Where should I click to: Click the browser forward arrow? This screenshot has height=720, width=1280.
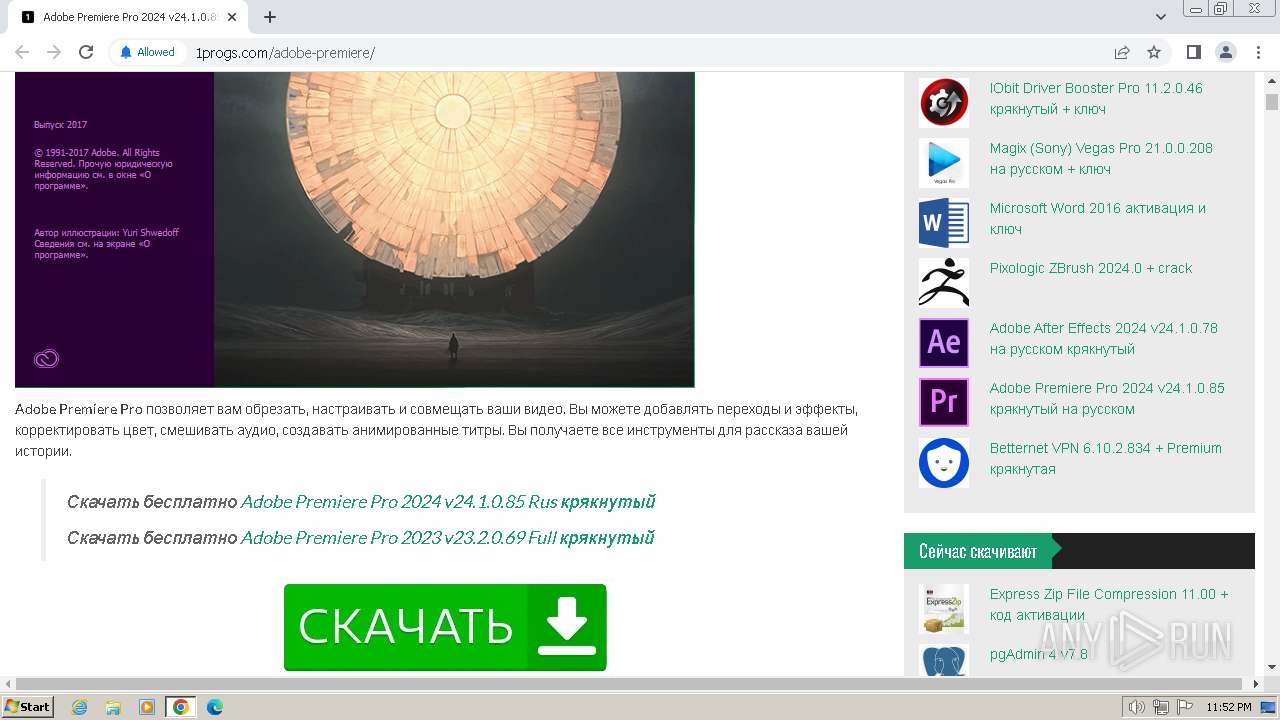(54, 52)
